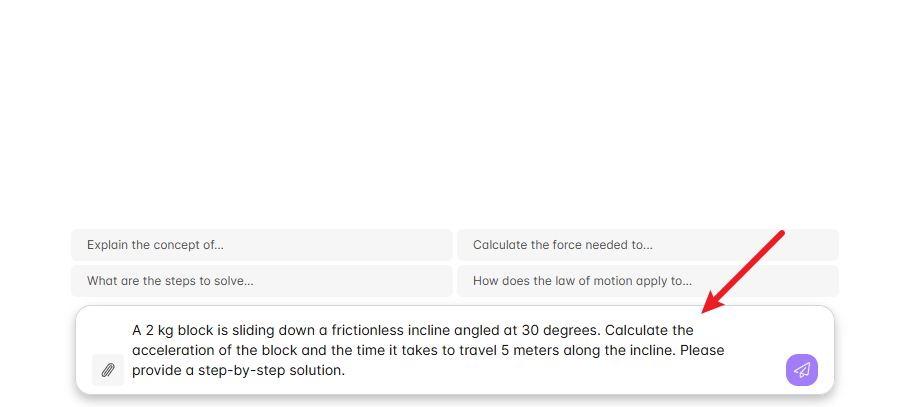Submit the physics question via purple button
This screenshot has width=900, height=407.
click(802, 370)
